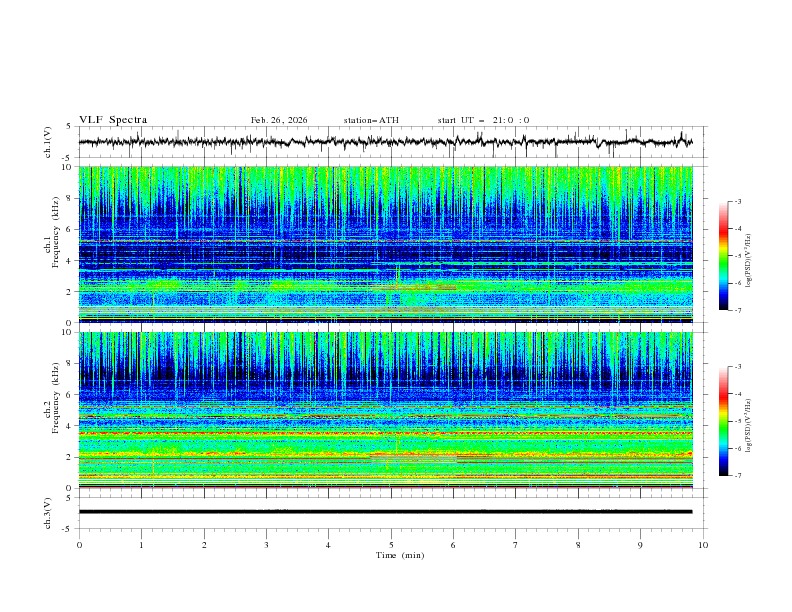The image size is (792, 612).
Task: Click the time axis tick label "8"
Action: (x=578, y=545)
